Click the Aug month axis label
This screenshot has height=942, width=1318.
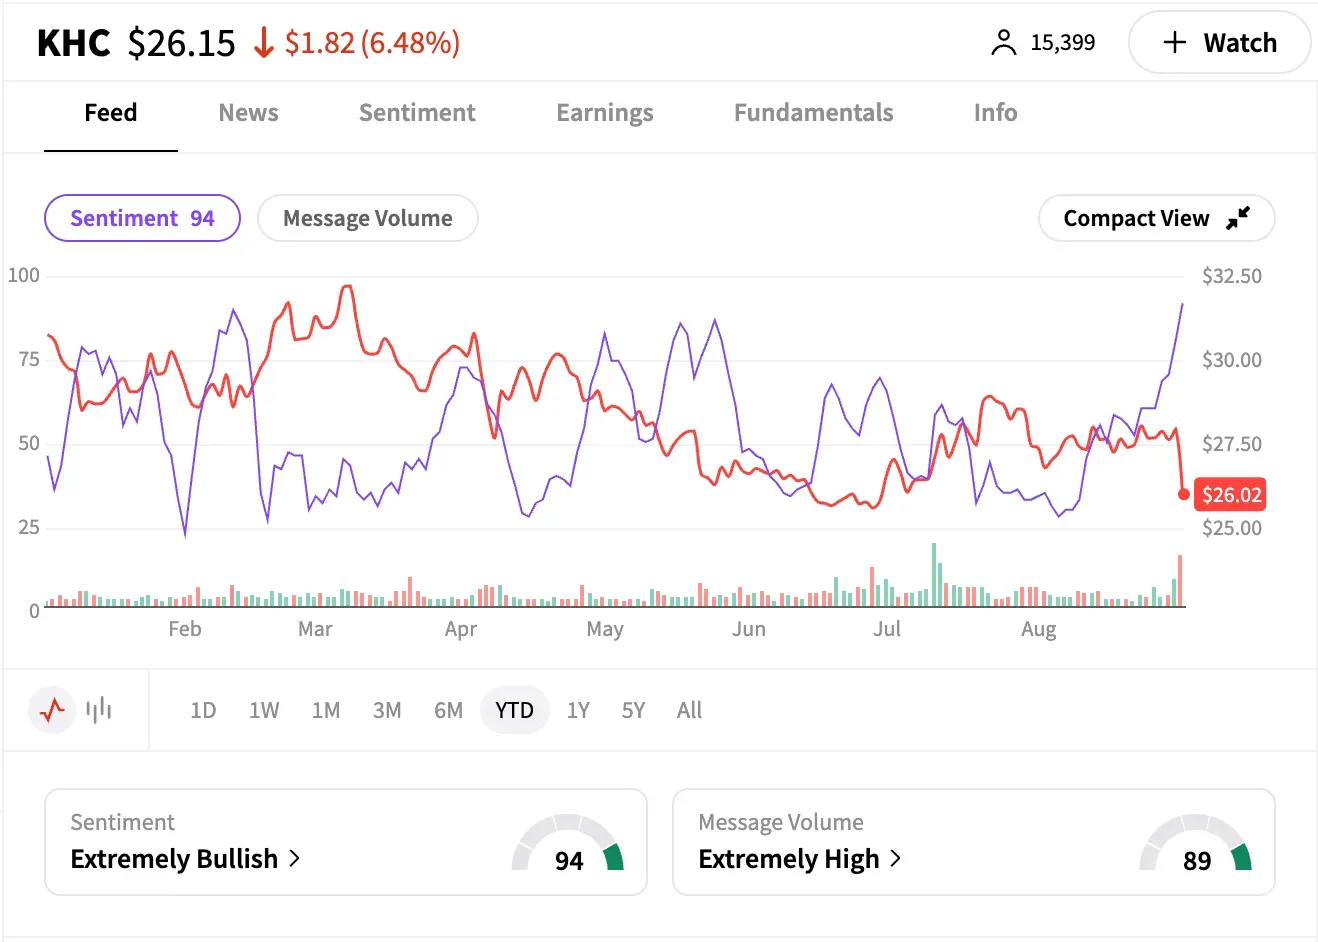click(x=1039, y=629)
